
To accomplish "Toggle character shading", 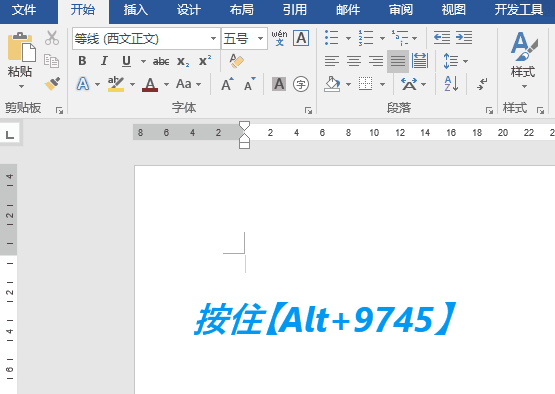I will pos(279,84).
